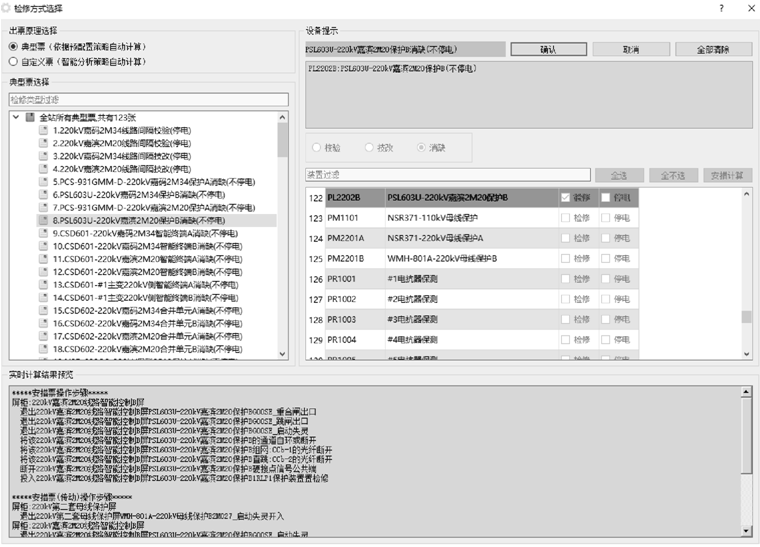Click document icon of item 15.CSD602 2M34合并单元A

click(43, 310)
